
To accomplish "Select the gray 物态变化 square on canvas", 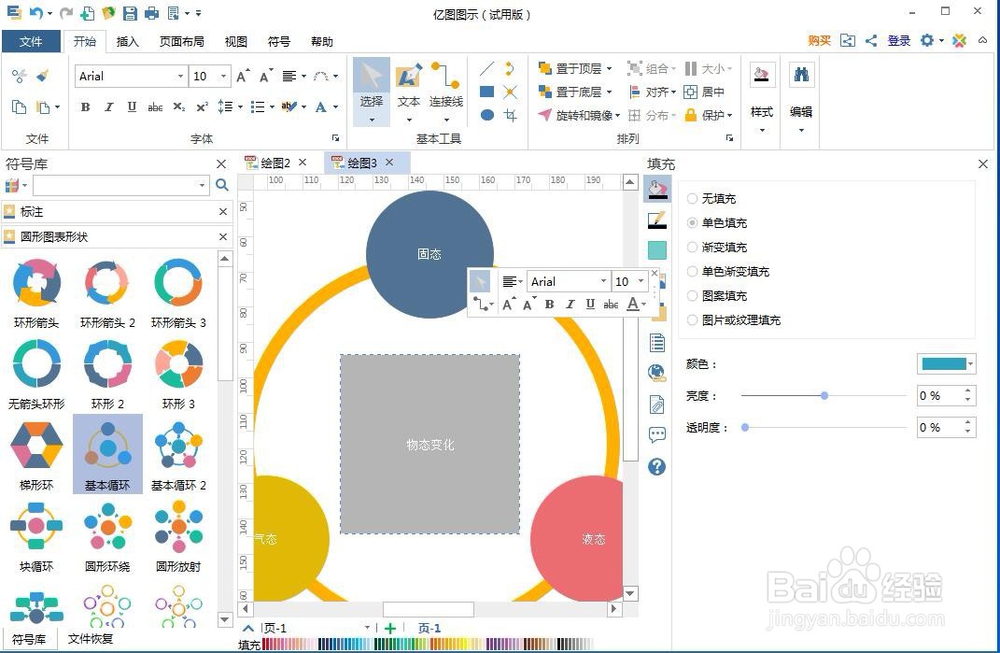I will coord(430,444).
